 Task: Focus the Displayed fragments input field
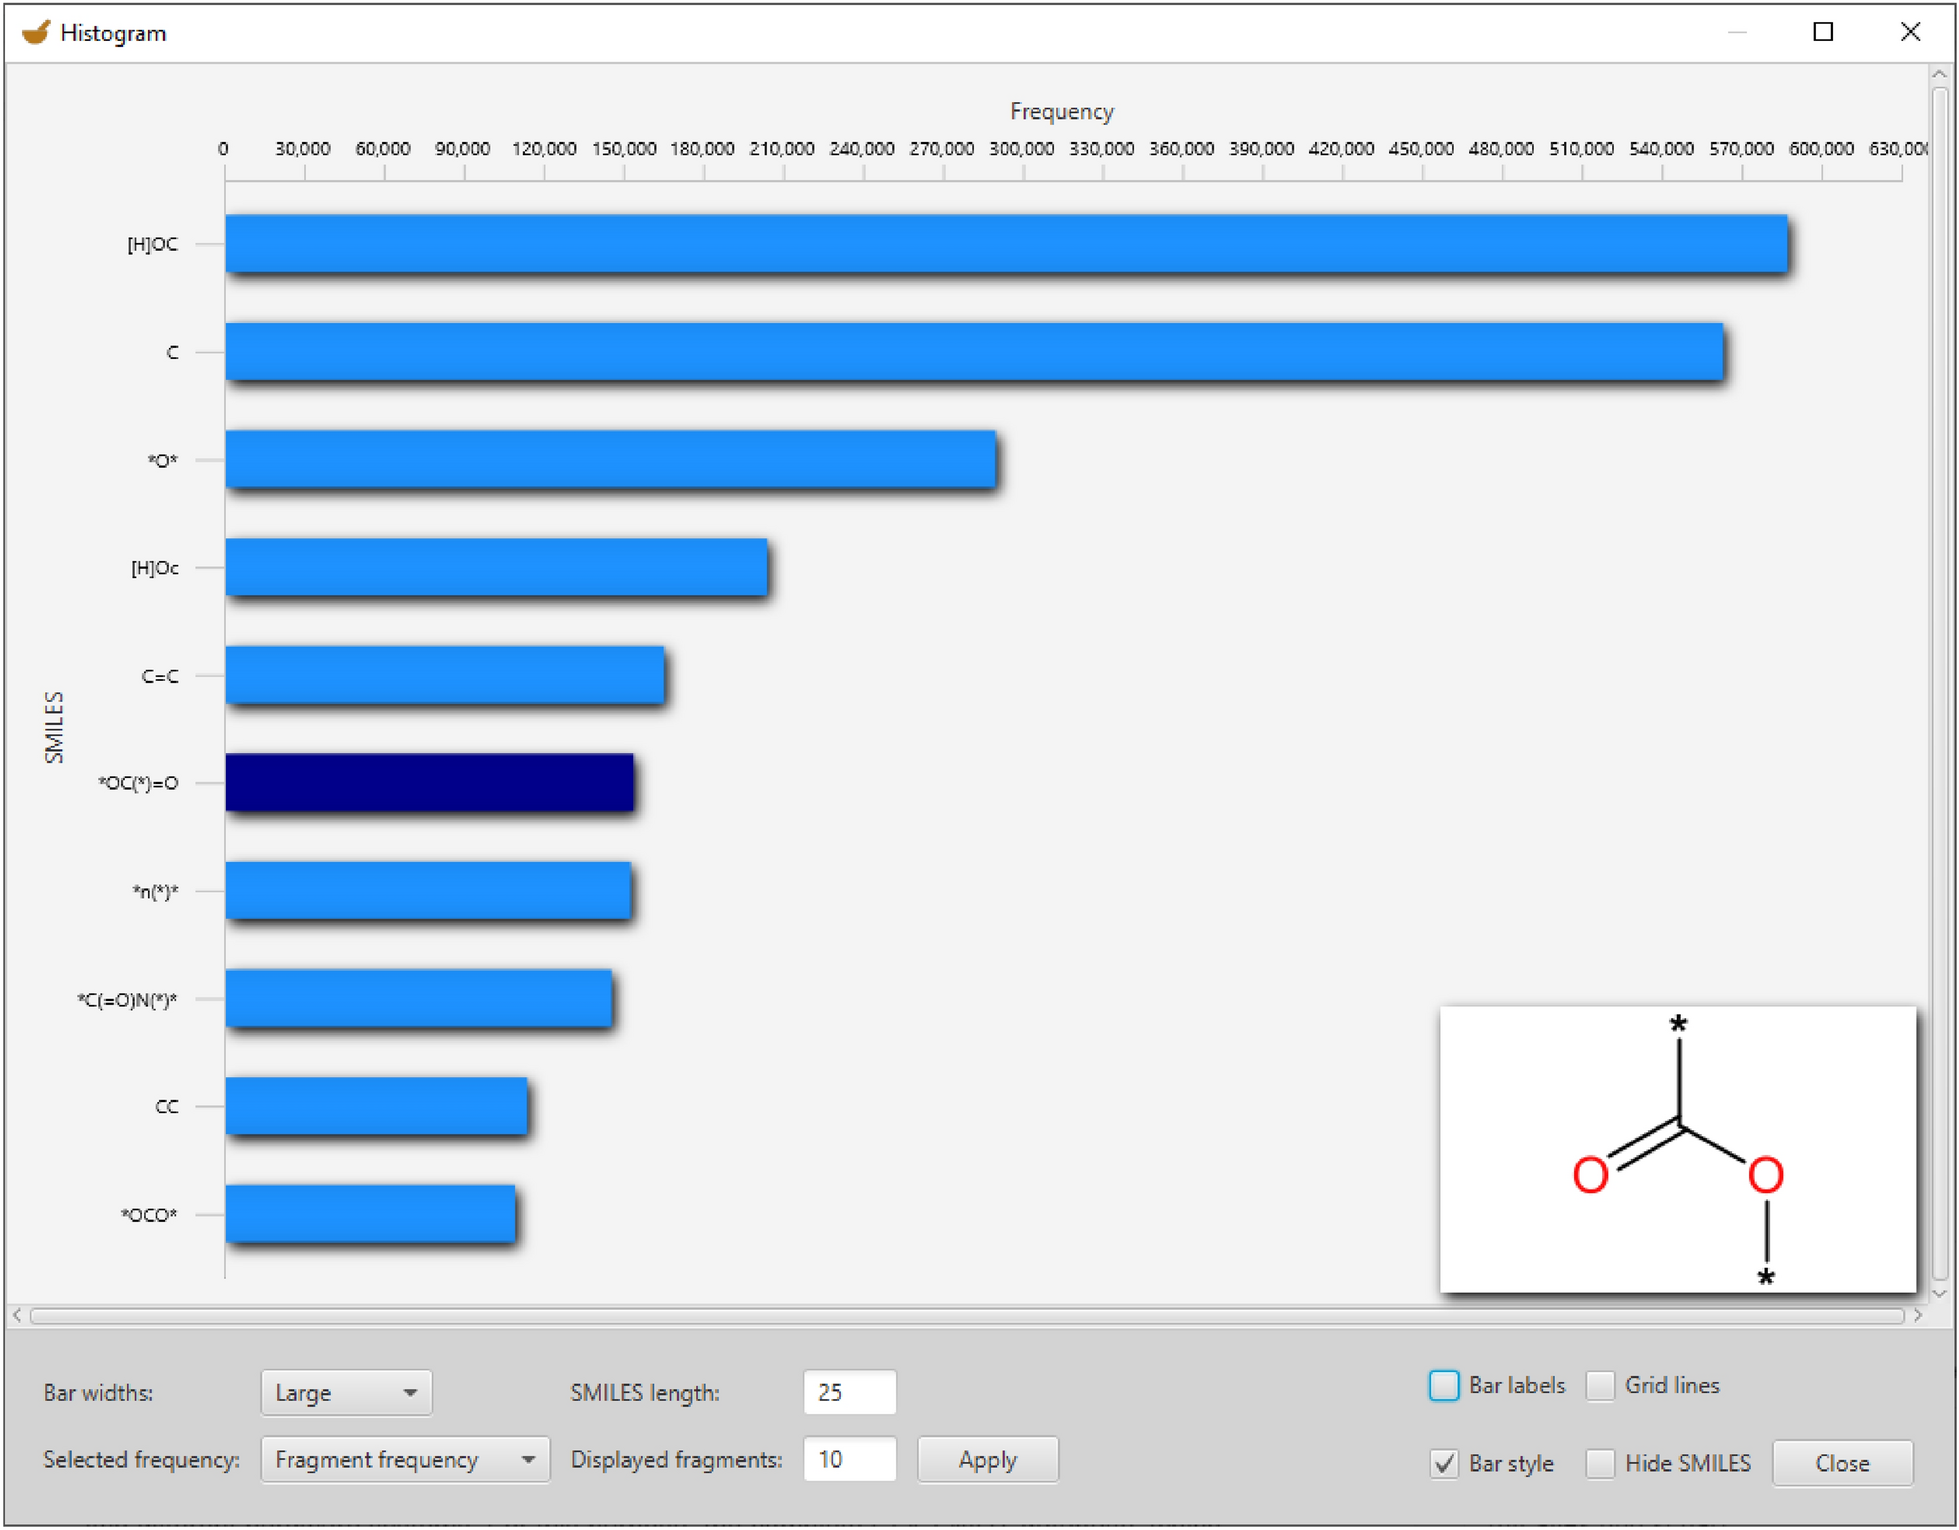(x=849, y=1460)
